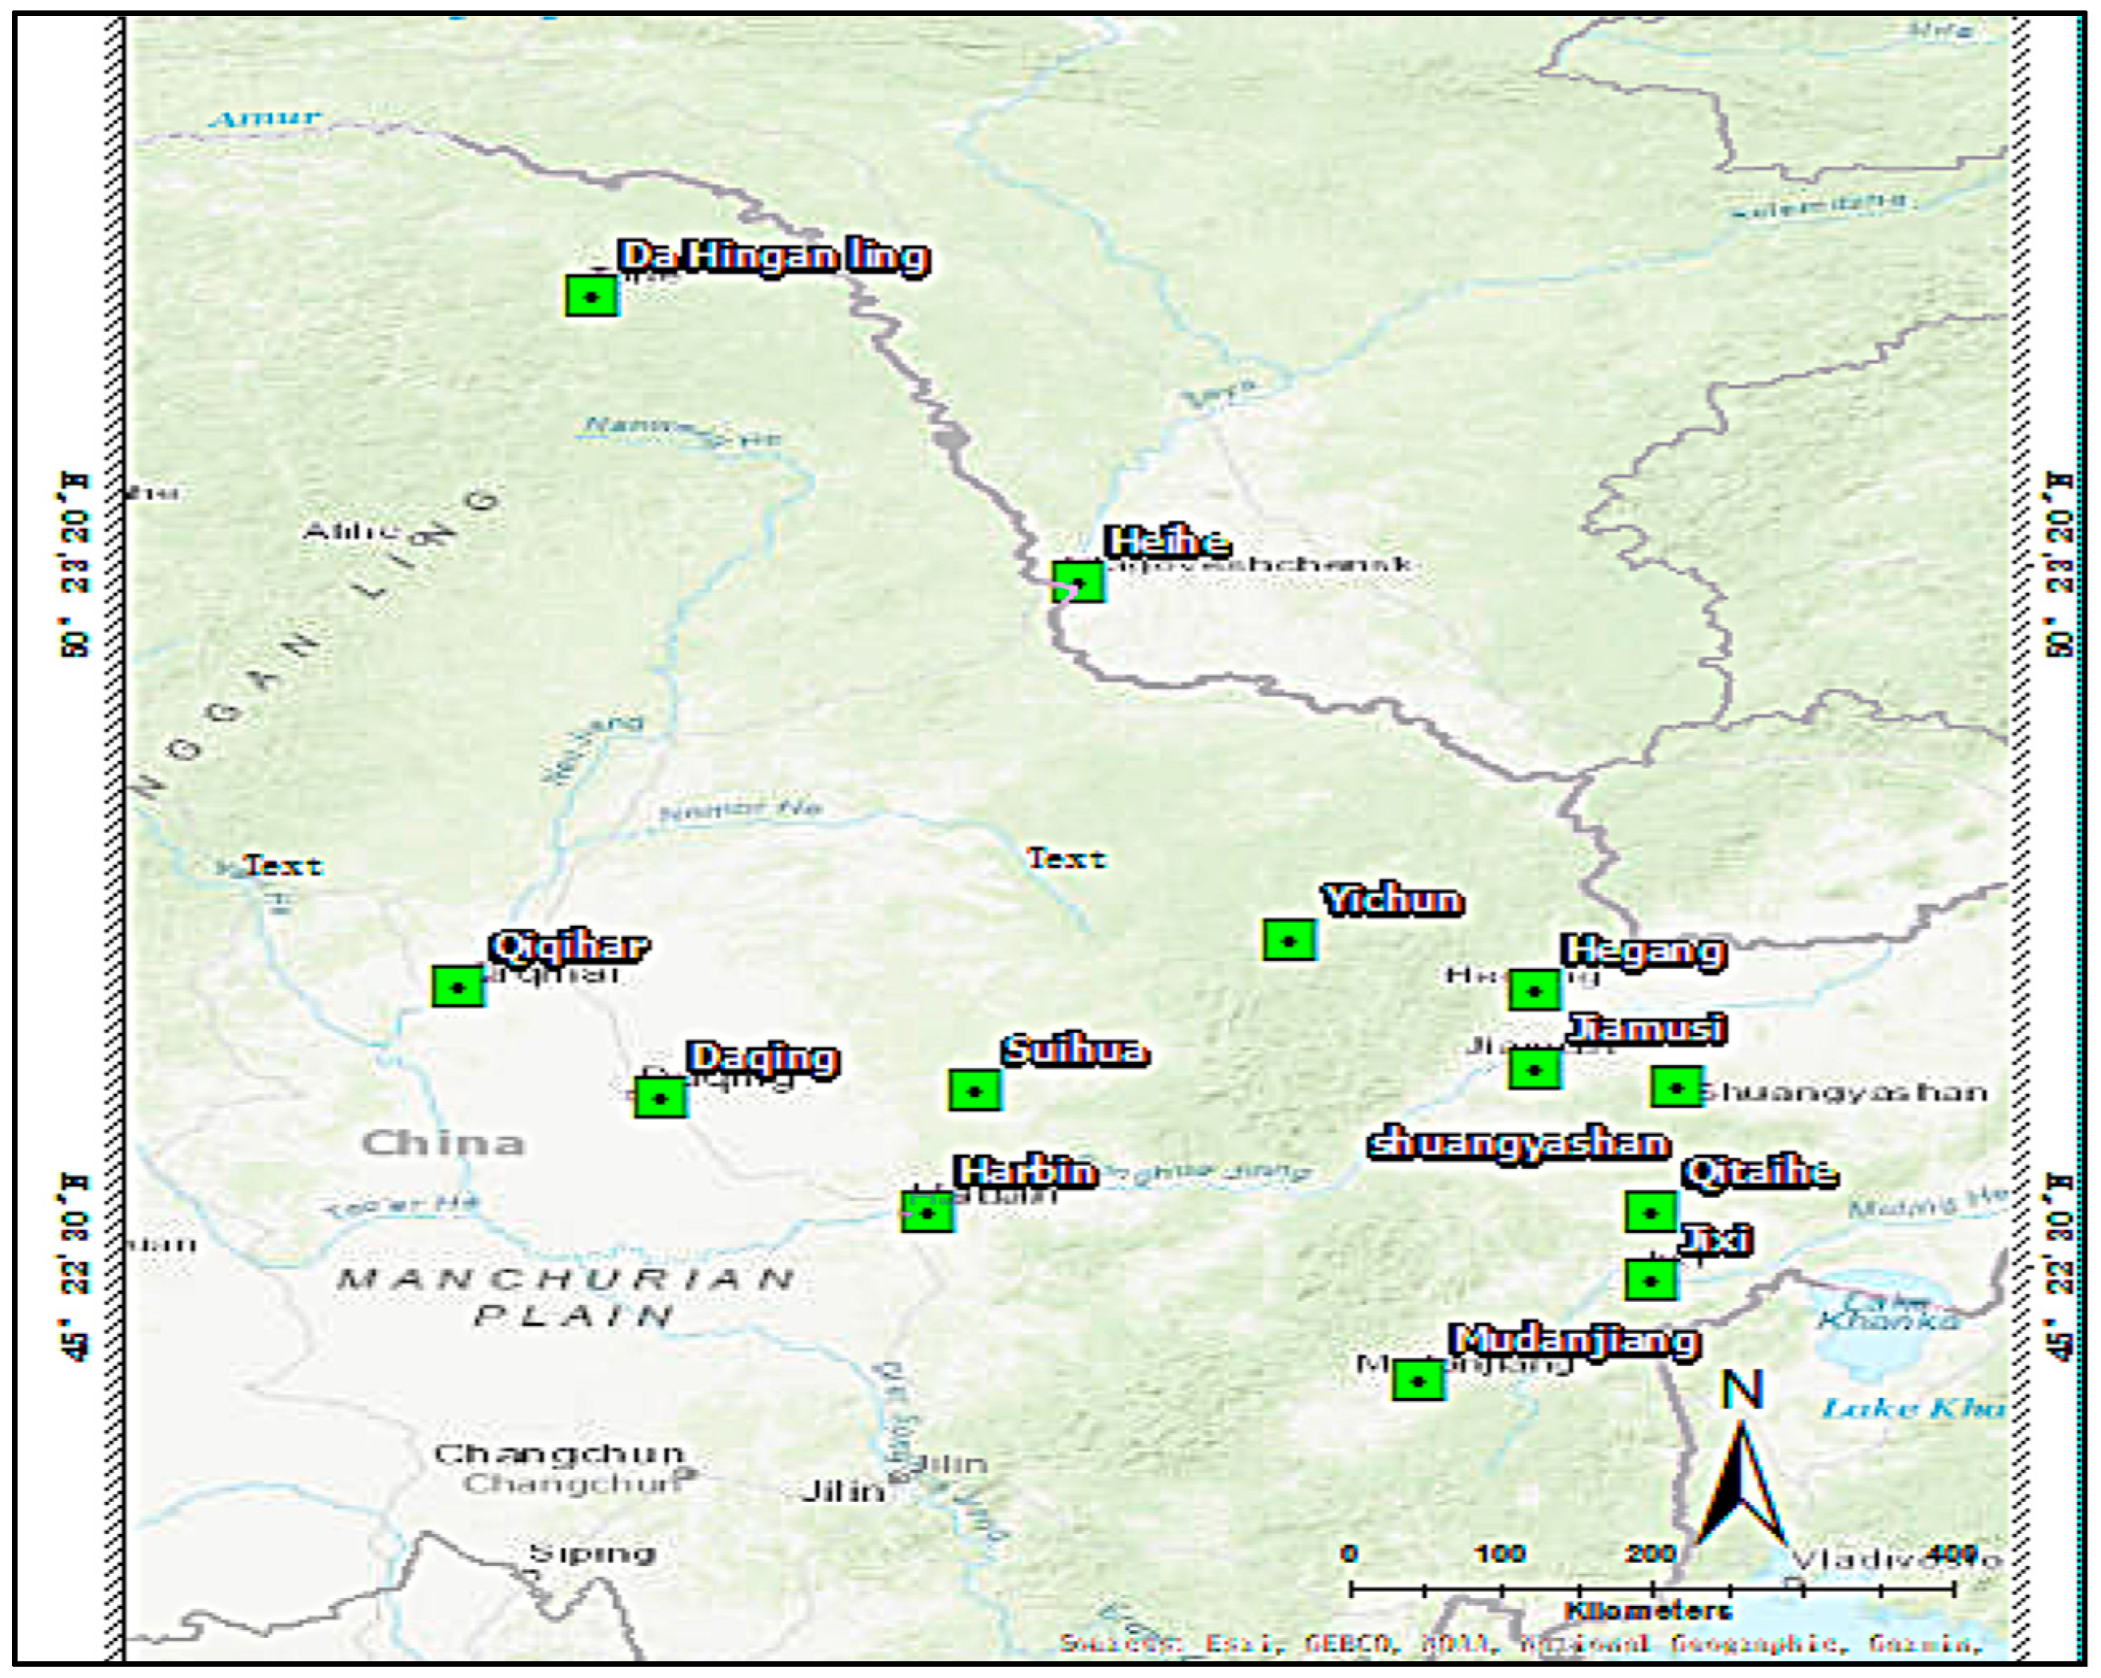Select the Mudanjiang green marker
Image resolution: width=2101 pixels, height=1678 pixels.
(1417, 1381)
